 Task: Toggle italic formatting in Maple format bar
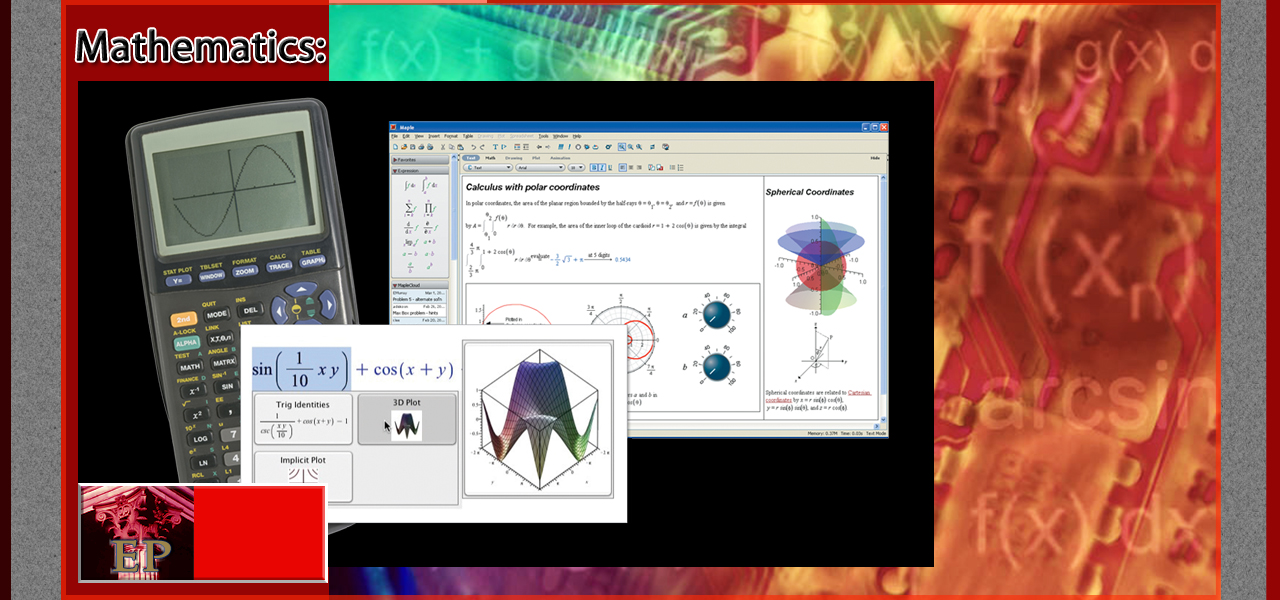tap(602, 168)
